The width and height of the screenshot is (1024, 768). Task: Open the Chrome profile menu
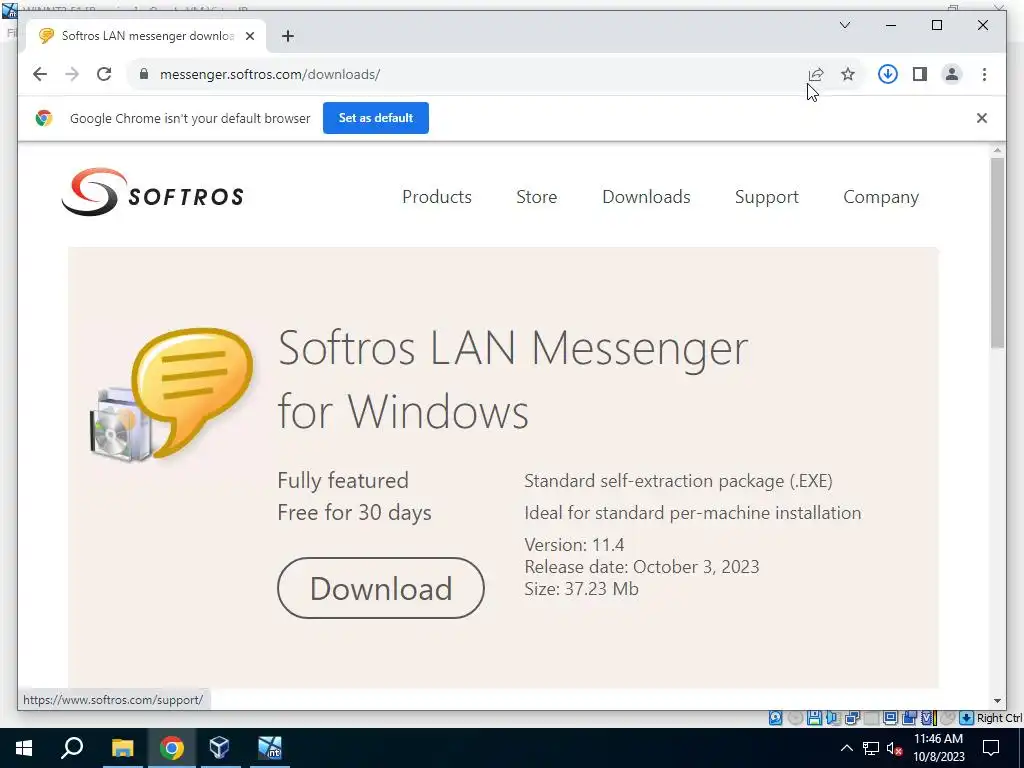952,74
